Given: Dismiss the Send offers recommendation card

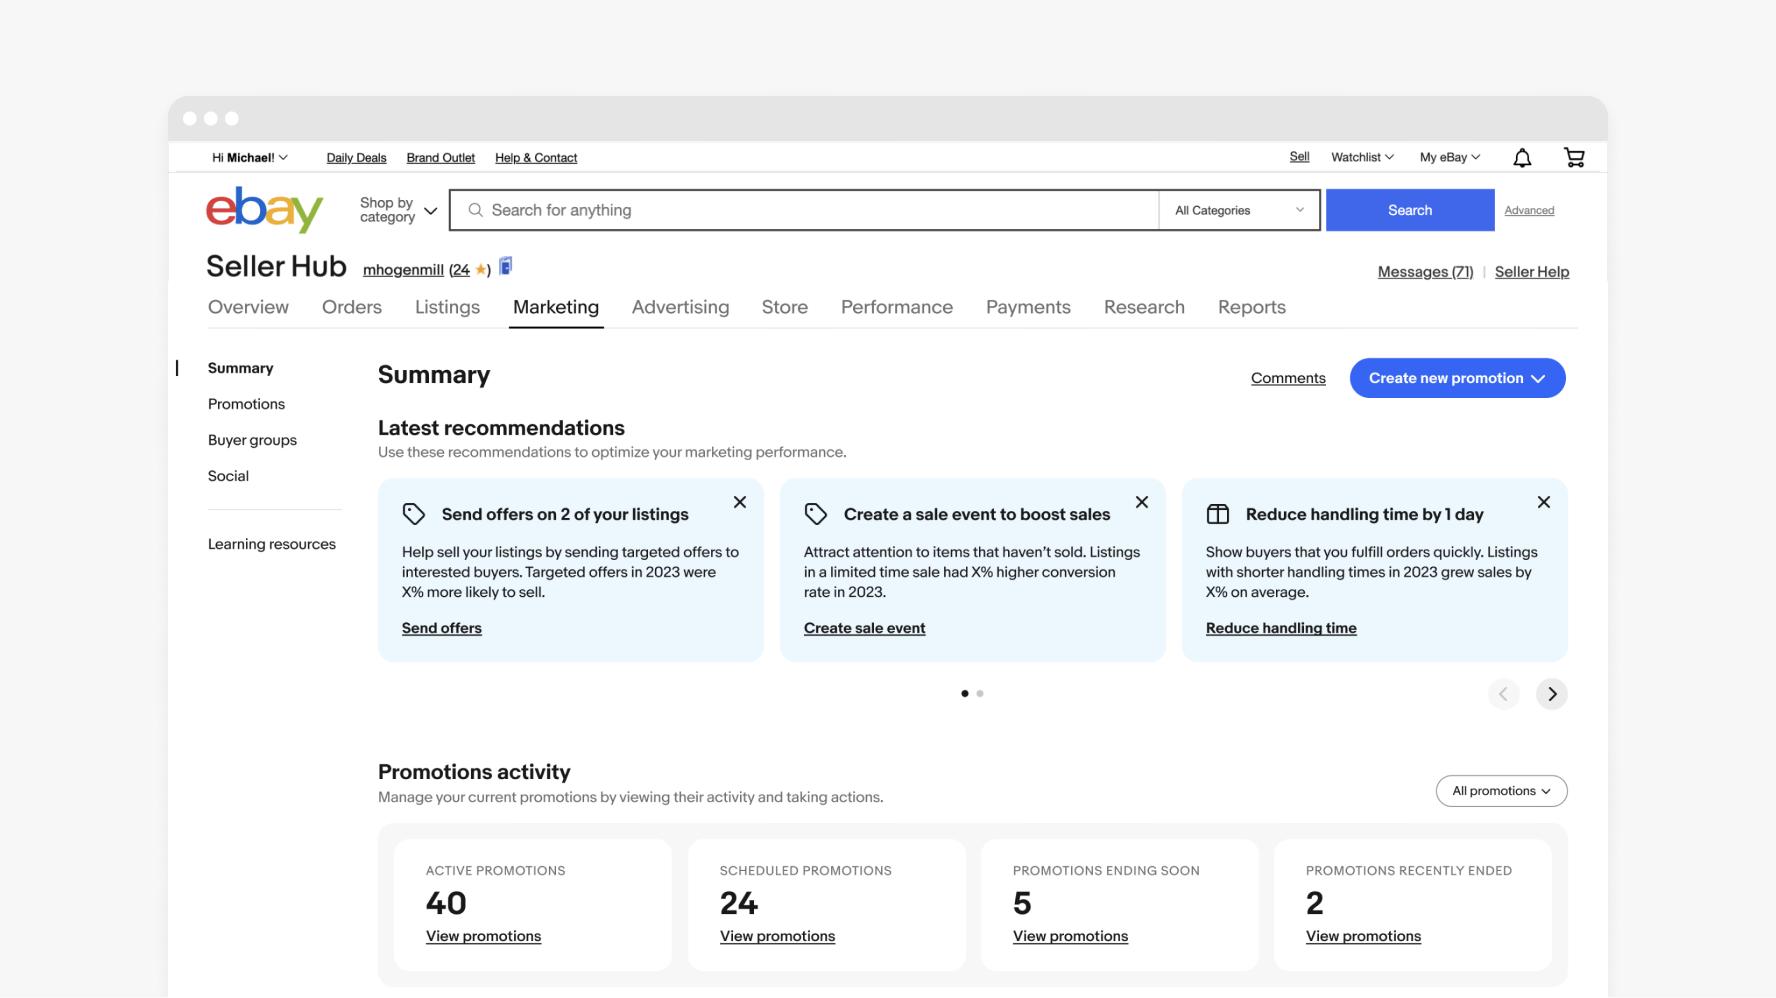Looking at the screenshot, I should [x=739, y=502].
